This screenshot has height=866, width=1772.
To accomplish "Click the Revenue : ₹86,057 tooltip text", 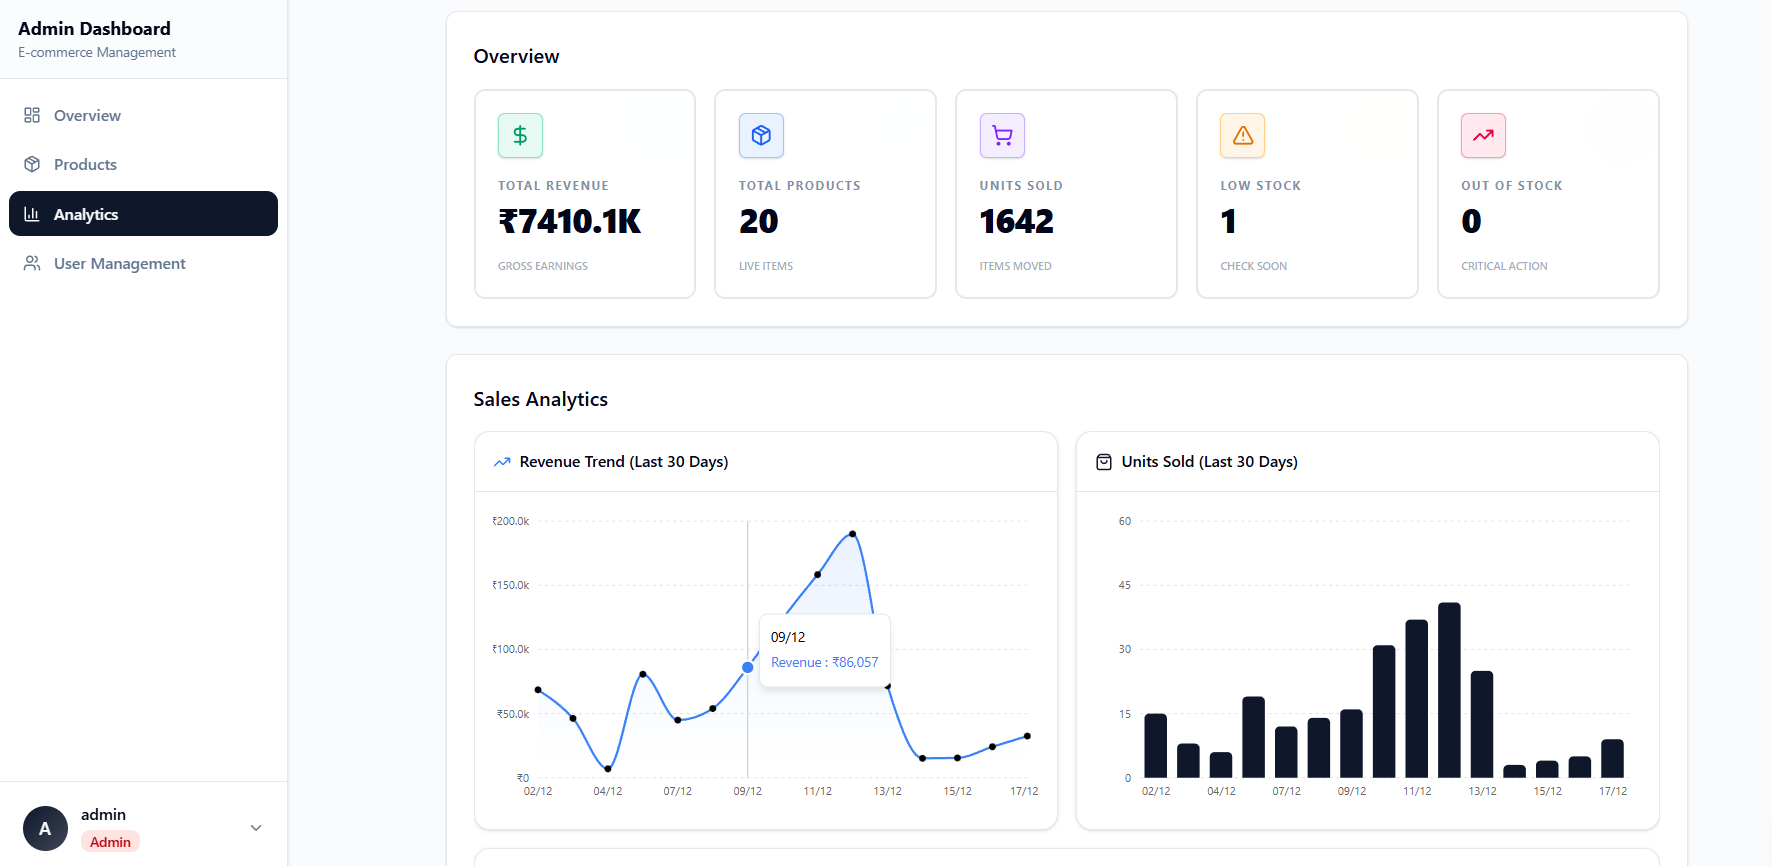I will tap(825, 662).
